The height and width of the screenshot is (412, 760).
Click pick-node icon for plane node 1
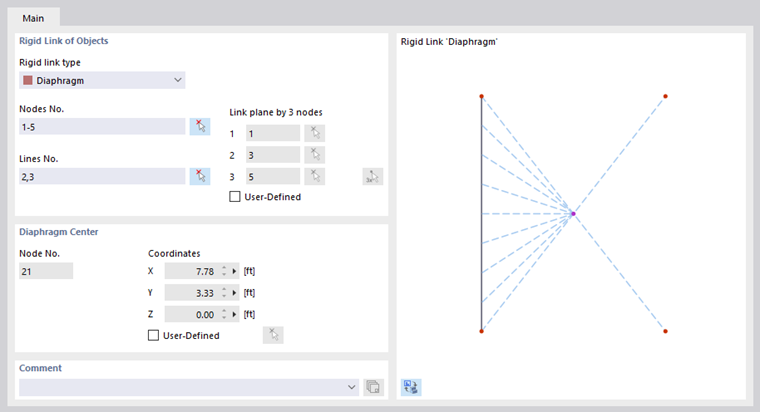pos(315,133)
